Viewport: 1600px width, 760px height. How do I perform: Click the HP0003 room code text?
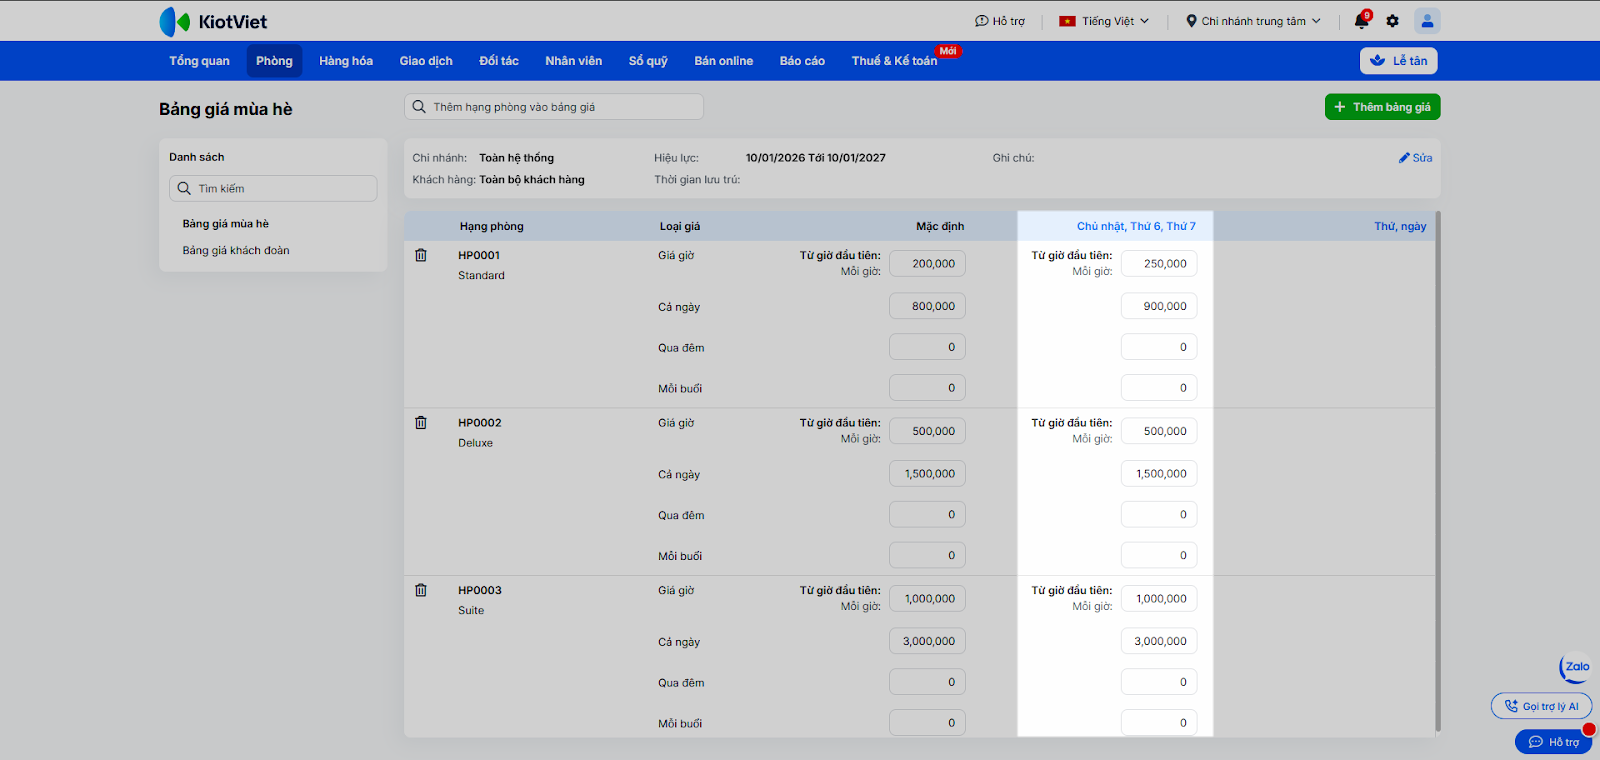tap(480, 590)
